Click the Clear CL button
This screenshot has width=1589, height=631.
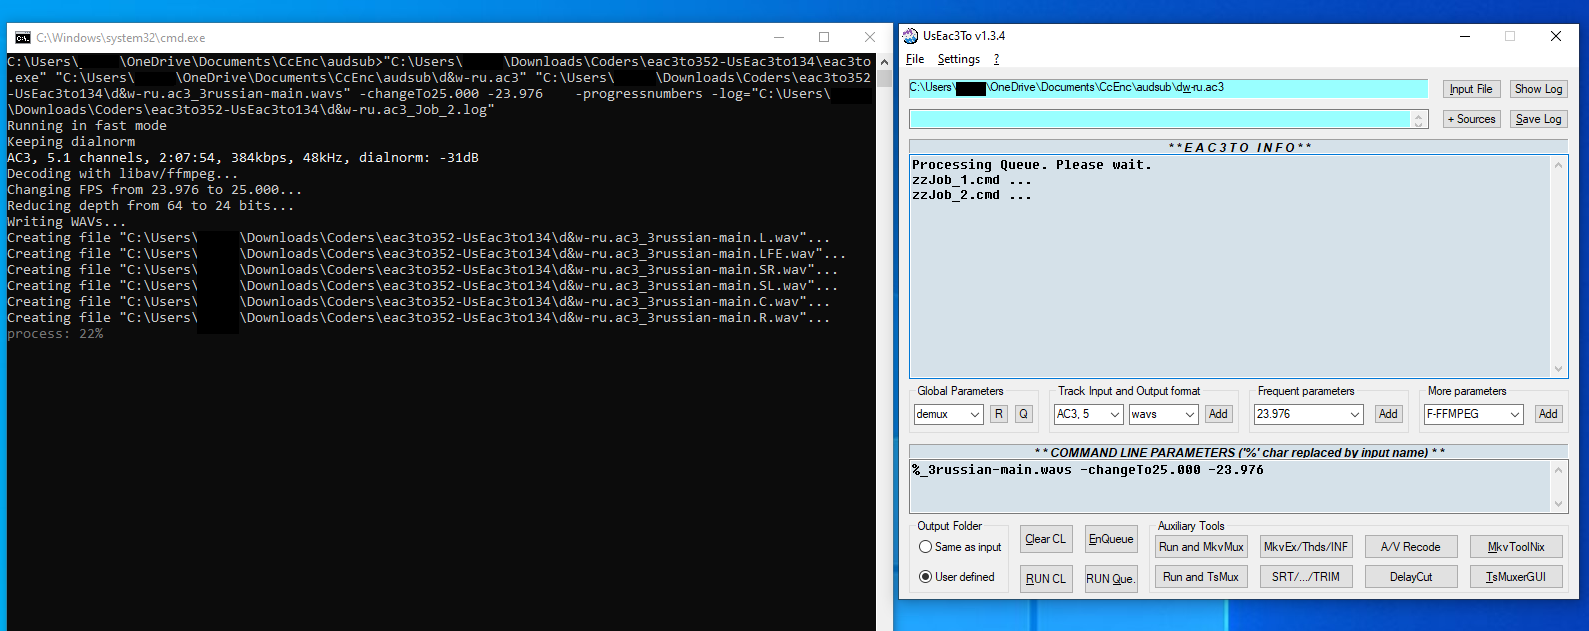coord(1046,539)
